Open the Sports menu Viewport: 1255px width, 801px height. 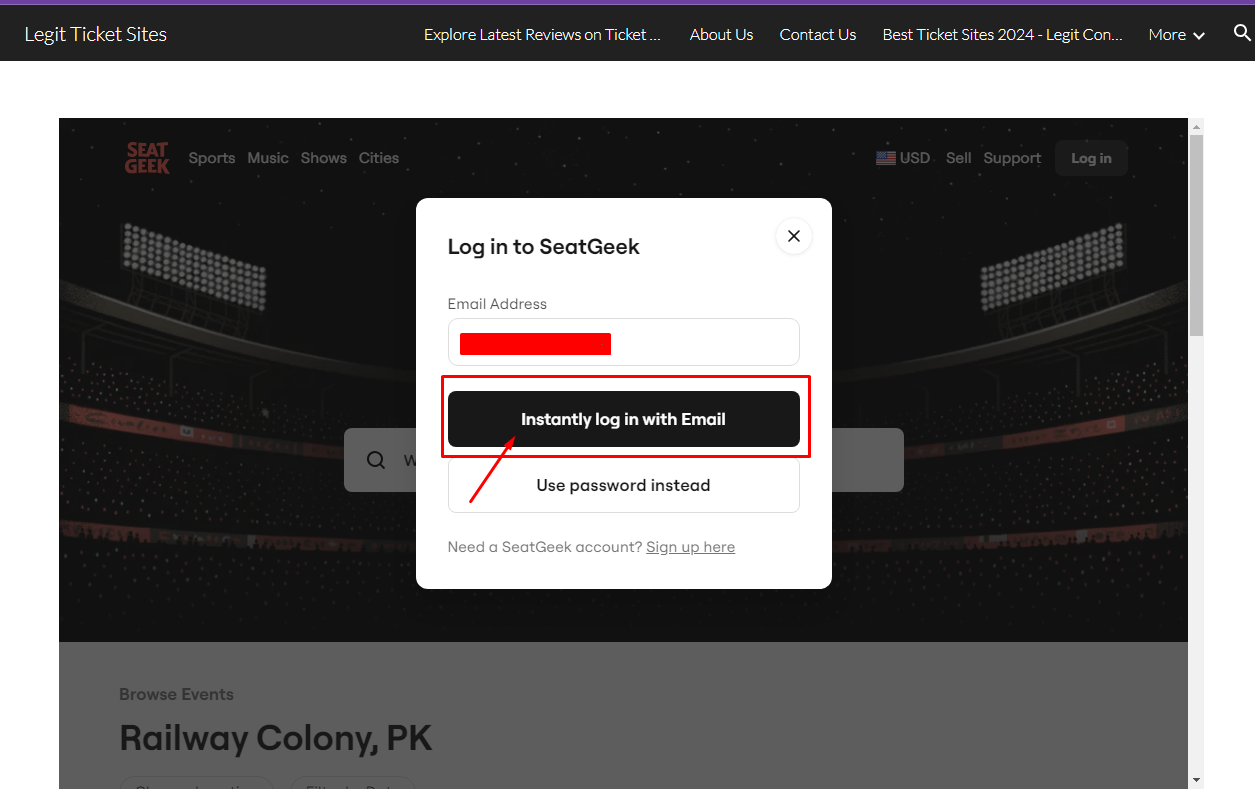pyautogui.click(x=212, y=158)
